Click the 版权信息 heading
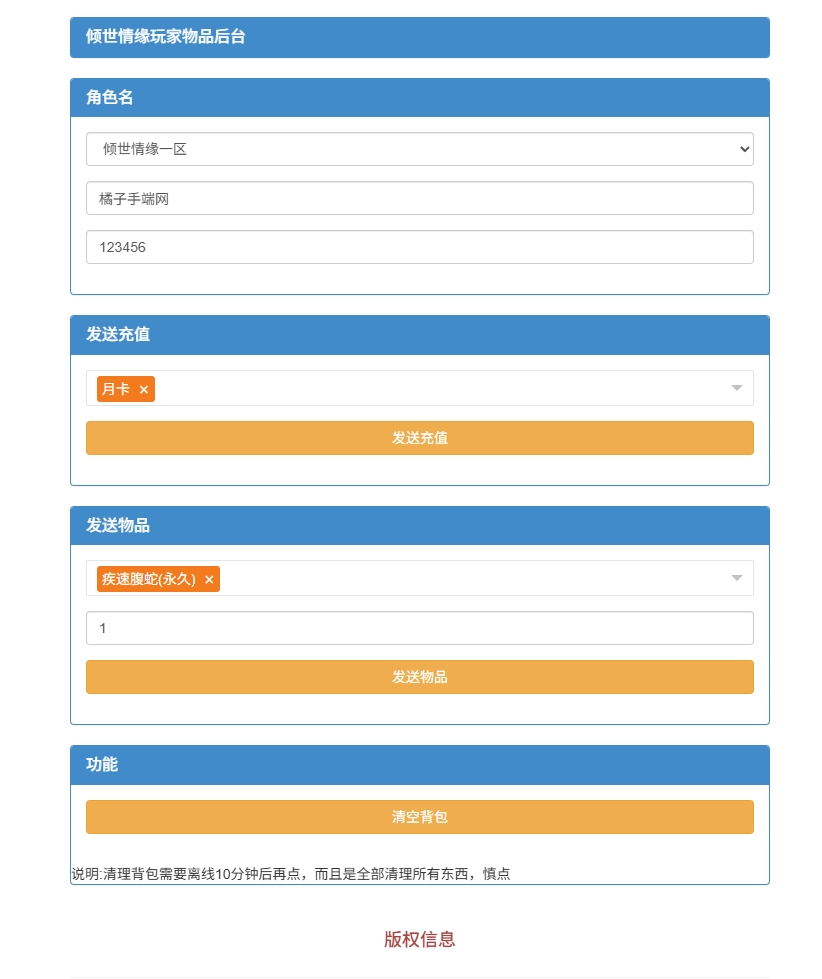 (x=419, y=939)
